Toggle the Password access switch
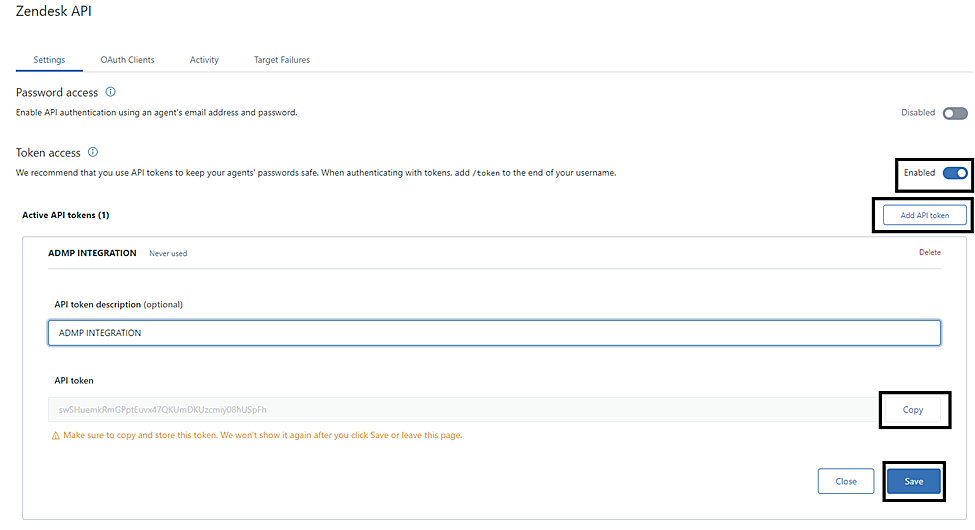The image size is (975, 530). [955, 113]
